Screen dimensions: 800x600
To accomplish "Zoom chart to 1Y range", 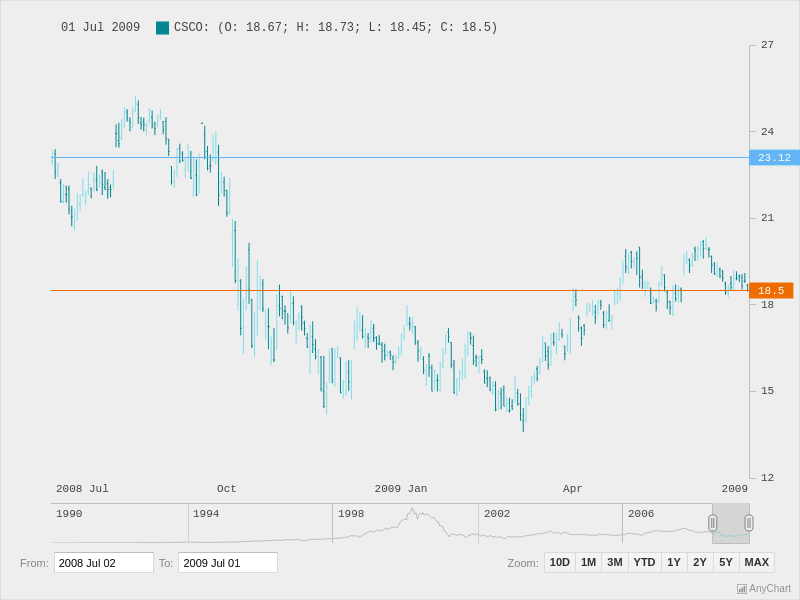I will pyautogui.click(x=674, y=562).
